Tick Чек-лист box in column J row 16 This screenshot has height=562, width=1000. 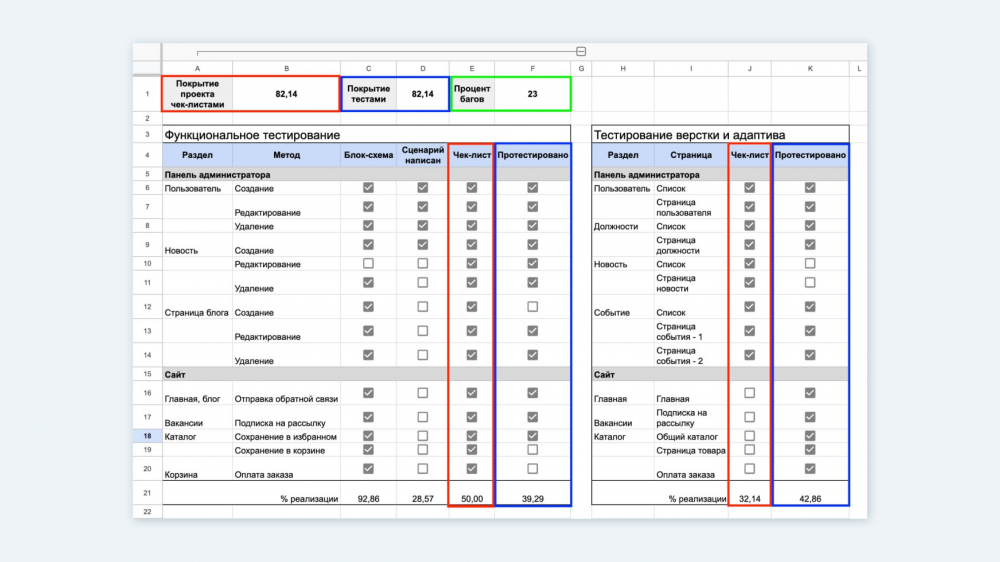click(x=749, y=393)
